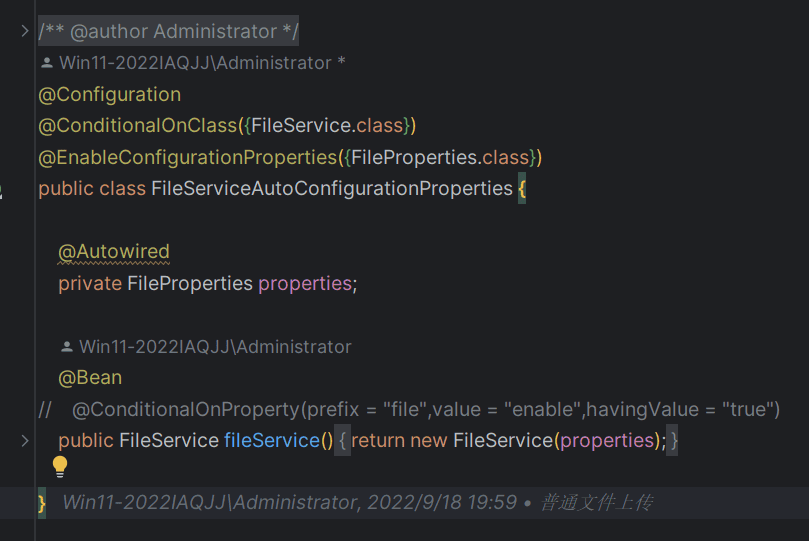Viewport: 809px width, 541px height.
Task: Expand the folded @author comment chevron
Action: pyautogui.click(x=24, y=31)
